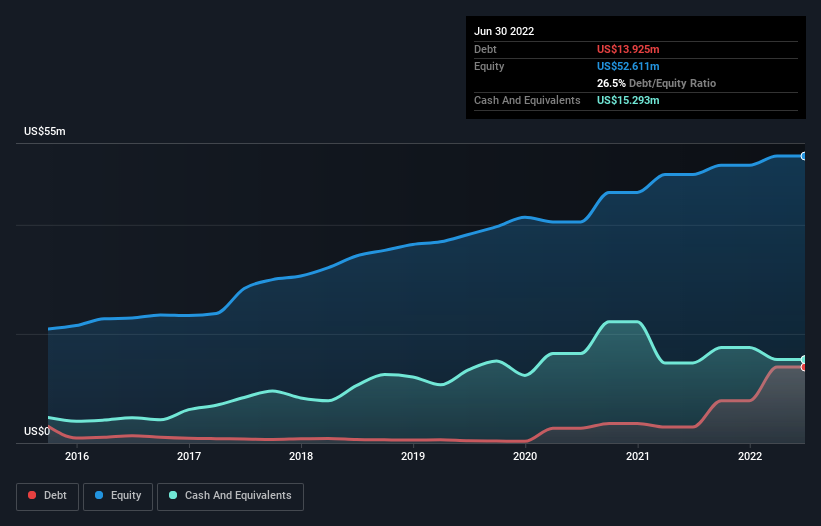Select the blue Equity endpoint marker
Screen dimensions: 821x526
tap(804, 156)
